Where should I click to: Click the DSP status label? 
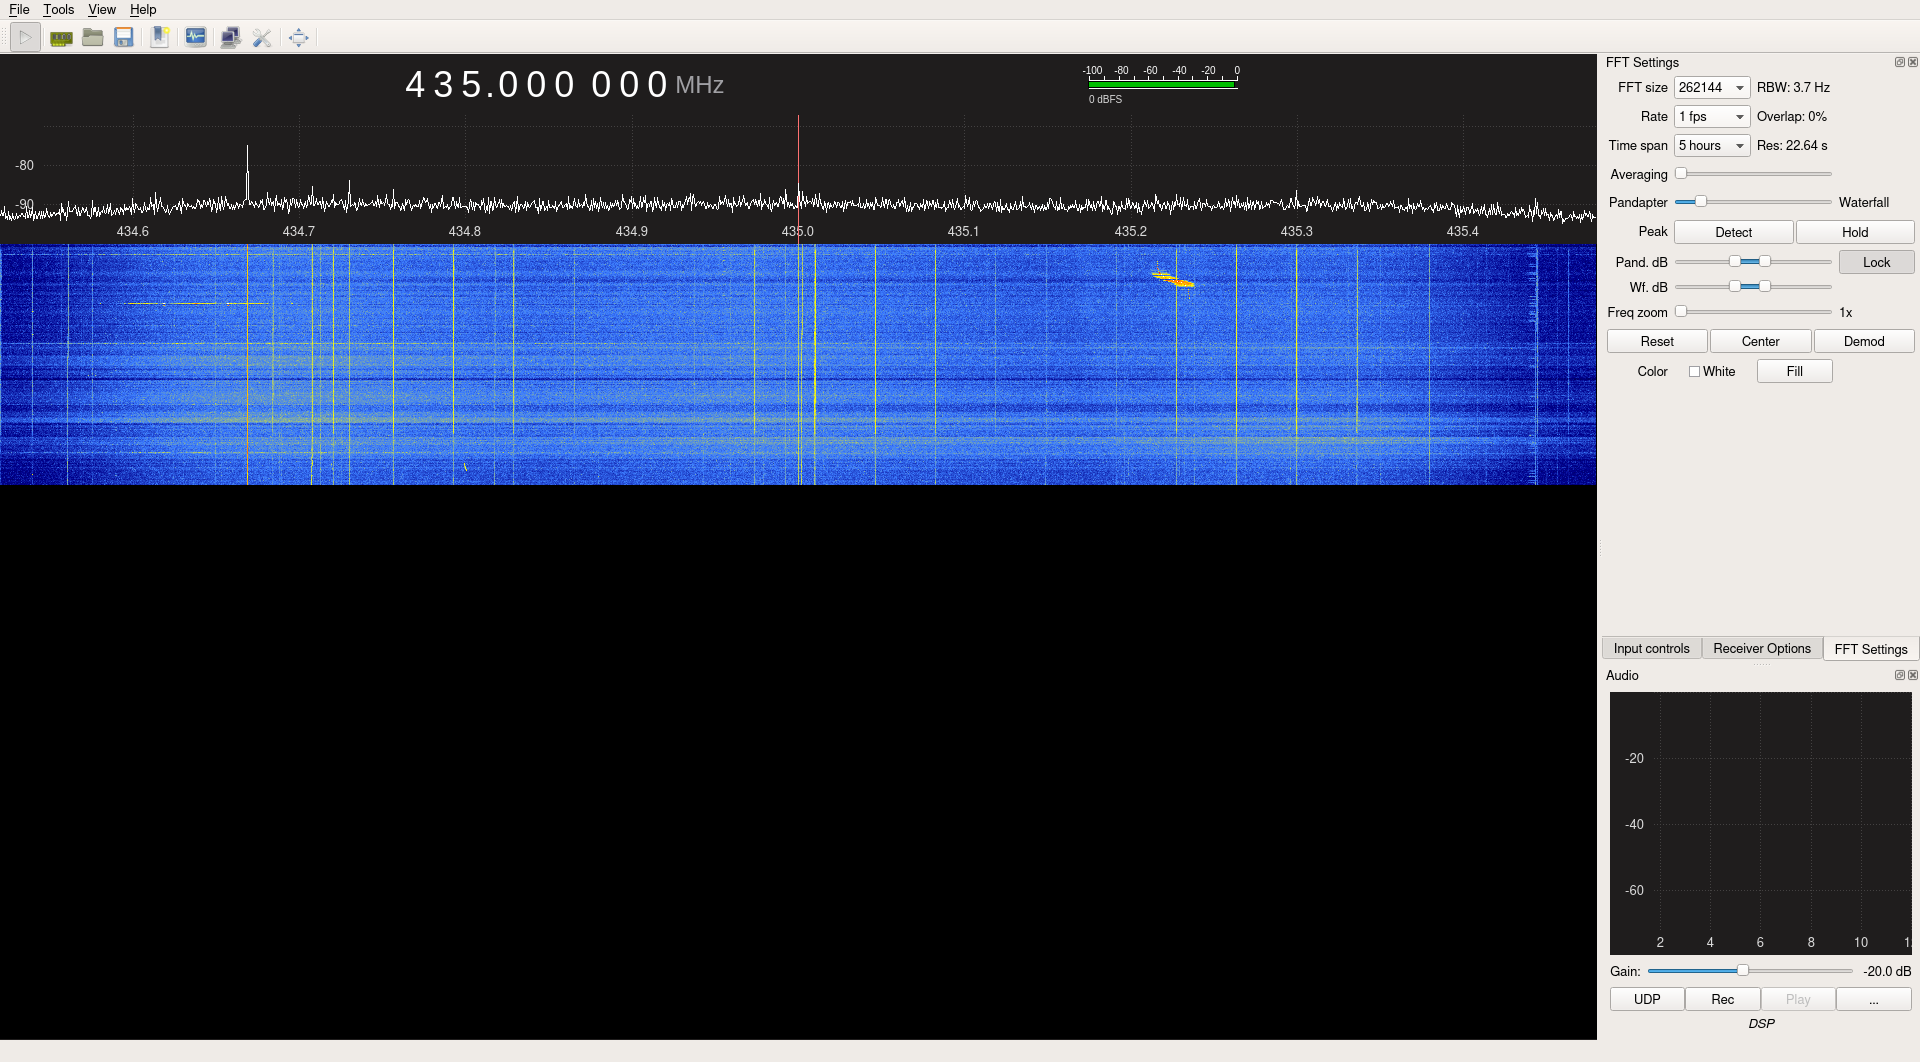coord(1761,1024)
